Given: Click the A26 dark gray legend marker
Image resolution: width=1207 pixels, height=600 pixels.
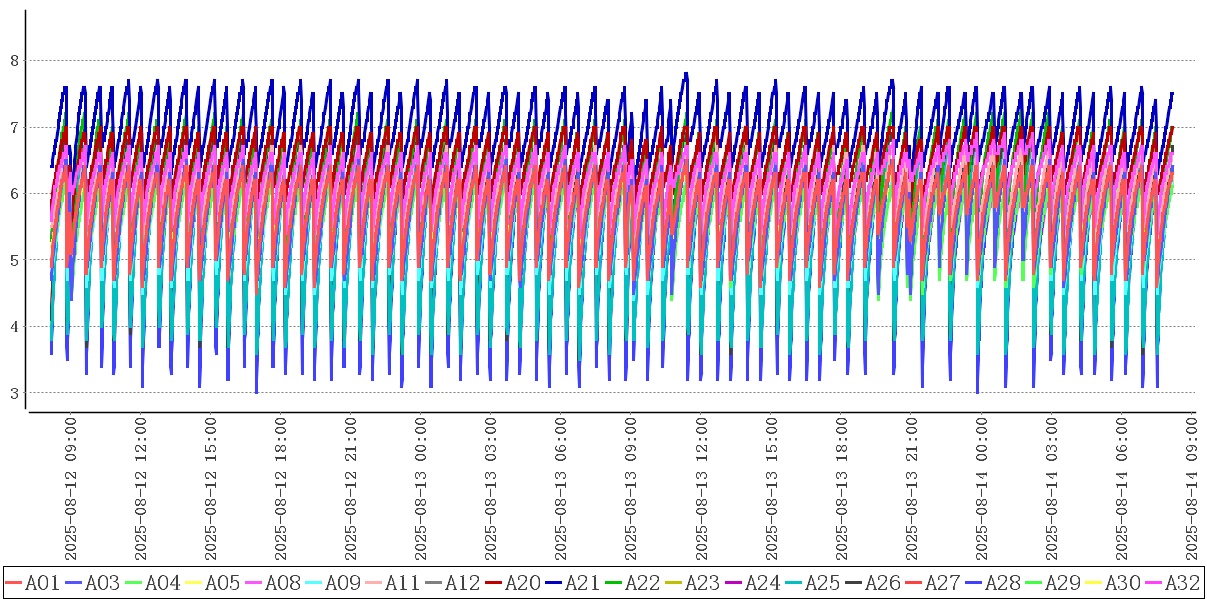Looking at the screenshot, I should pyautogui.click(x=853, y=582).
